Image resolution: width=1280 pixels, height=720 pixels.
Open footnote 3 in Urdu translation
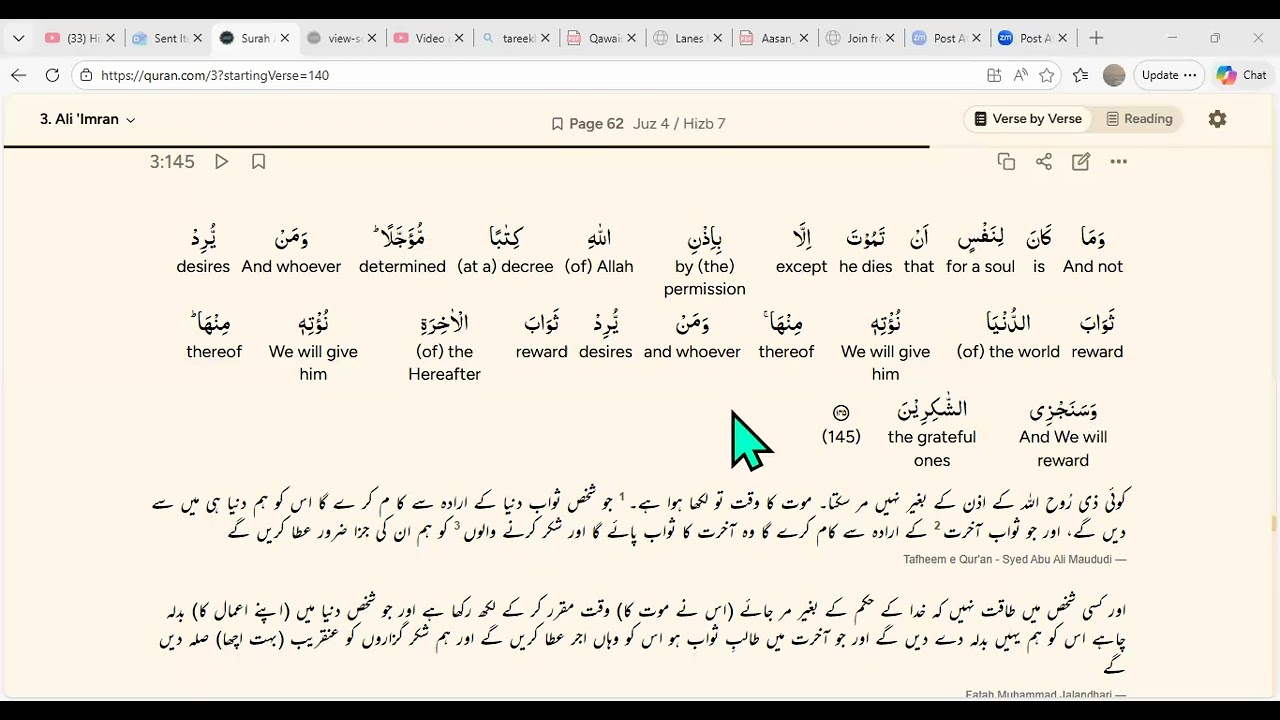(x=457, y=525)
